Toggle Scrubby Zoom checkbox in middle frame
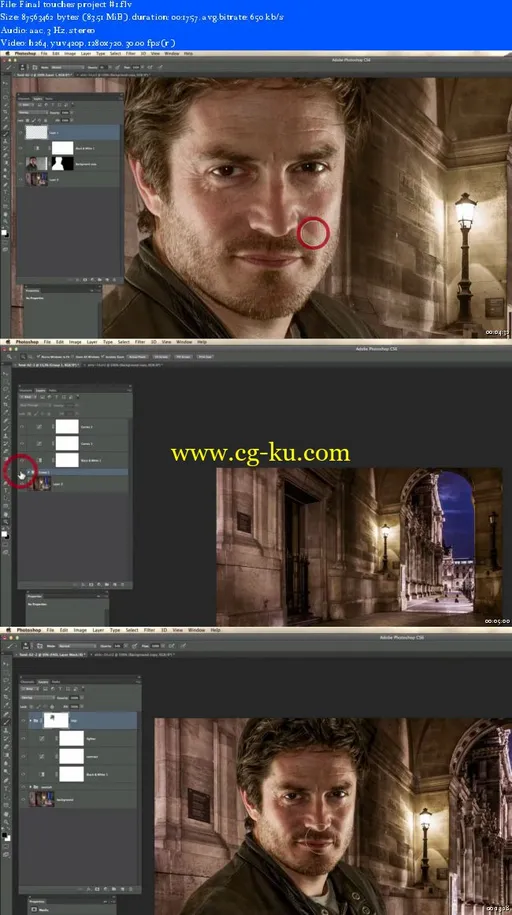 (x=102, y=357)
